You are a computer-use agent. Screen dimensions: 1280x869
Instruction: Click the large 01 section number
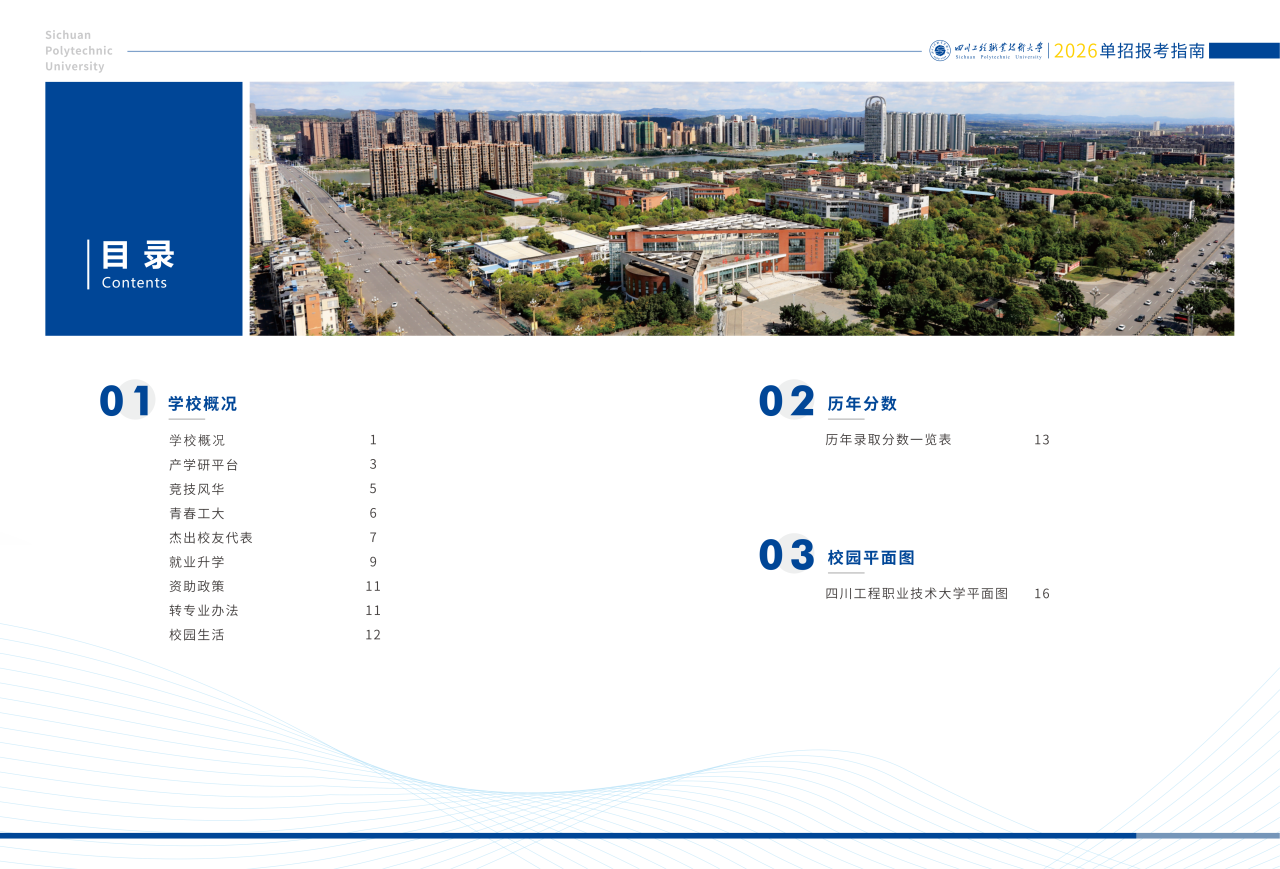(x=125, y=401)
